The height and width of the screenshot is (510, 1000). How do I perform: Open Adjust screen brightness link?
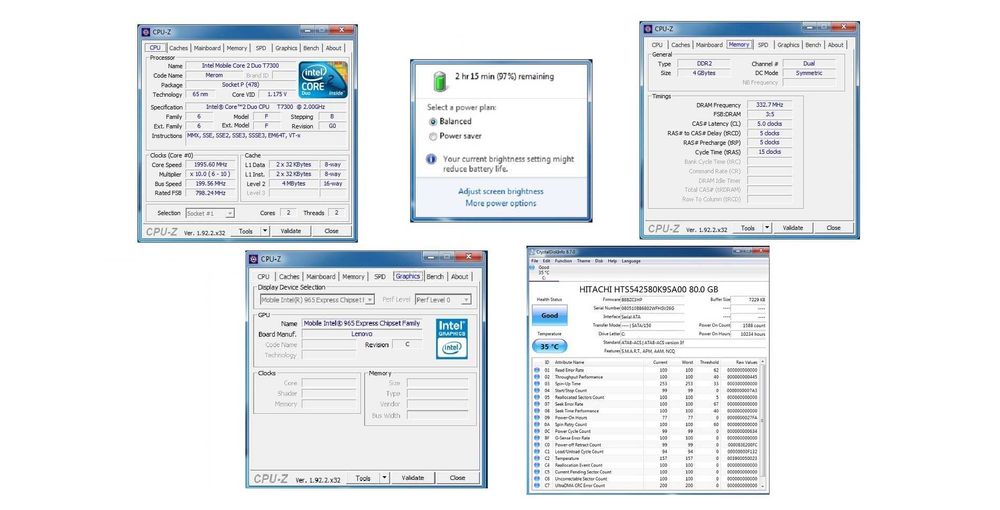pos(501,191)
